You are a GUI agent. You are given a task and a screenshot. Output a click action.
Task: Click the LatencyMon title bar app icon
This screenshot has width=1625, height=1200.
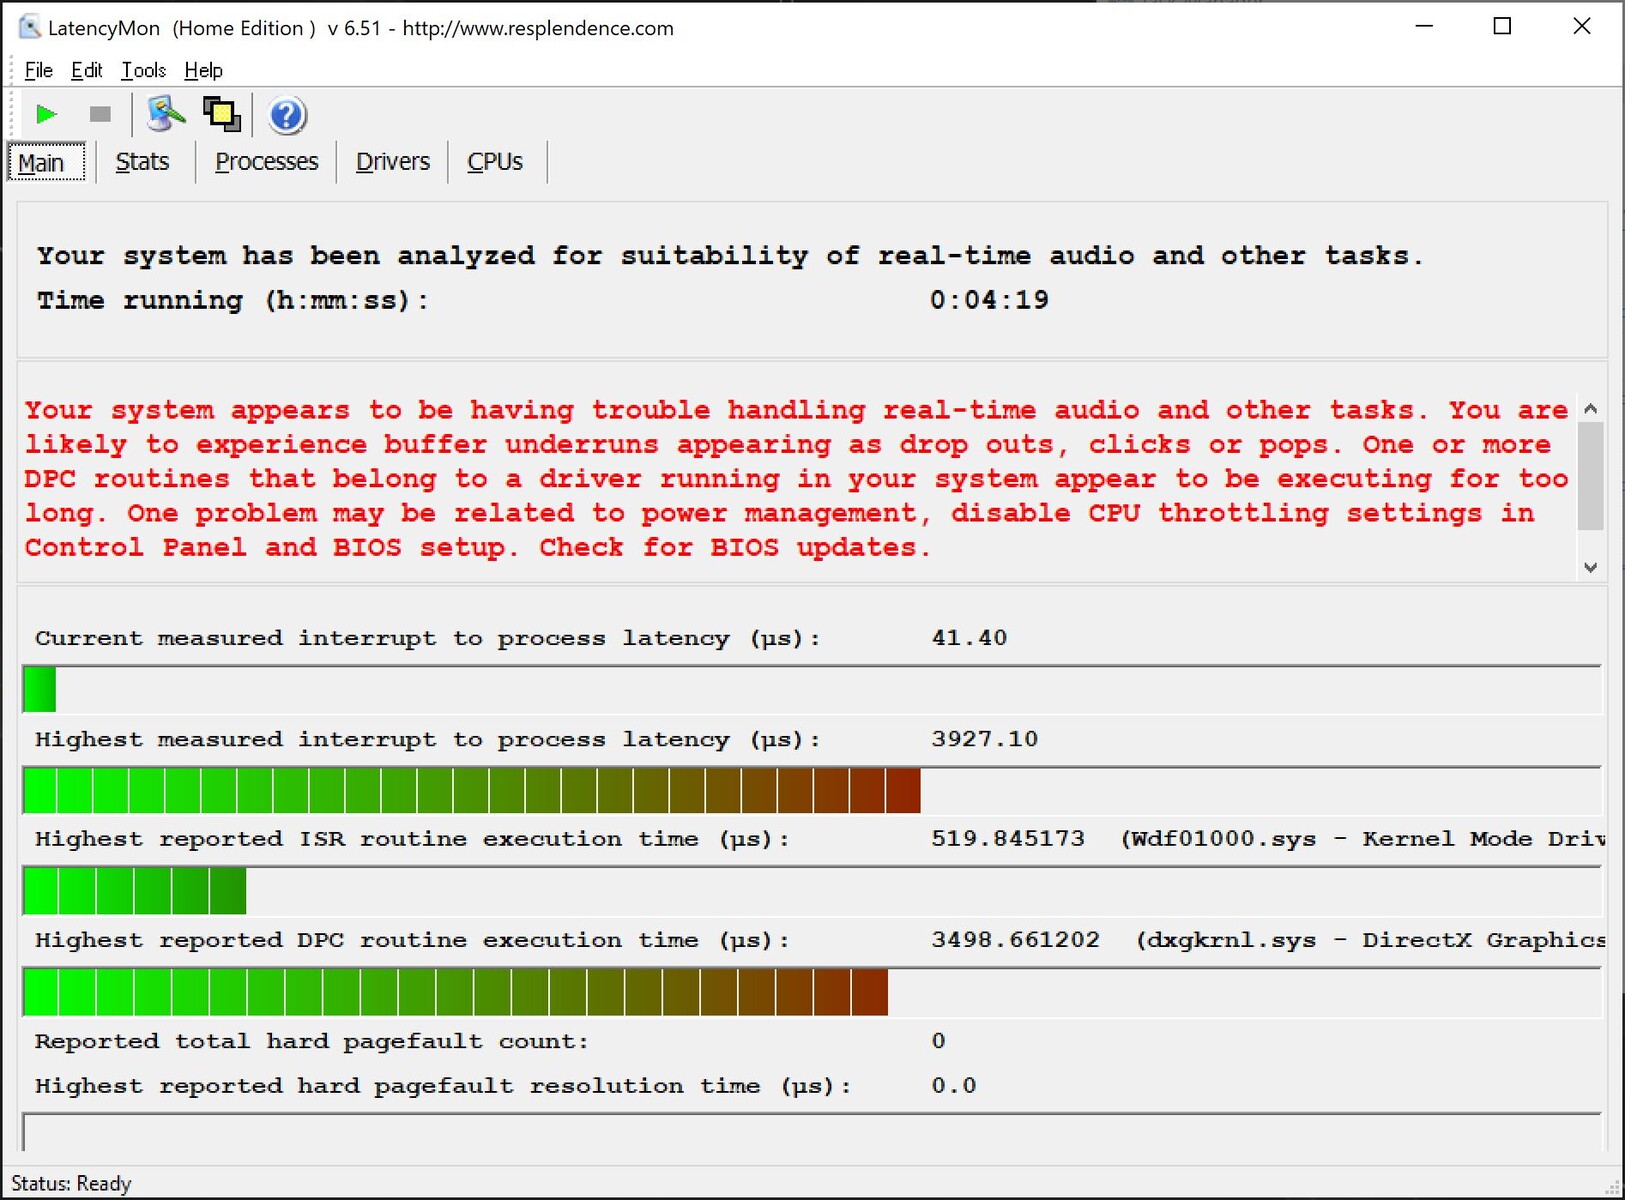pyautogui.click(x=30, y=28)
